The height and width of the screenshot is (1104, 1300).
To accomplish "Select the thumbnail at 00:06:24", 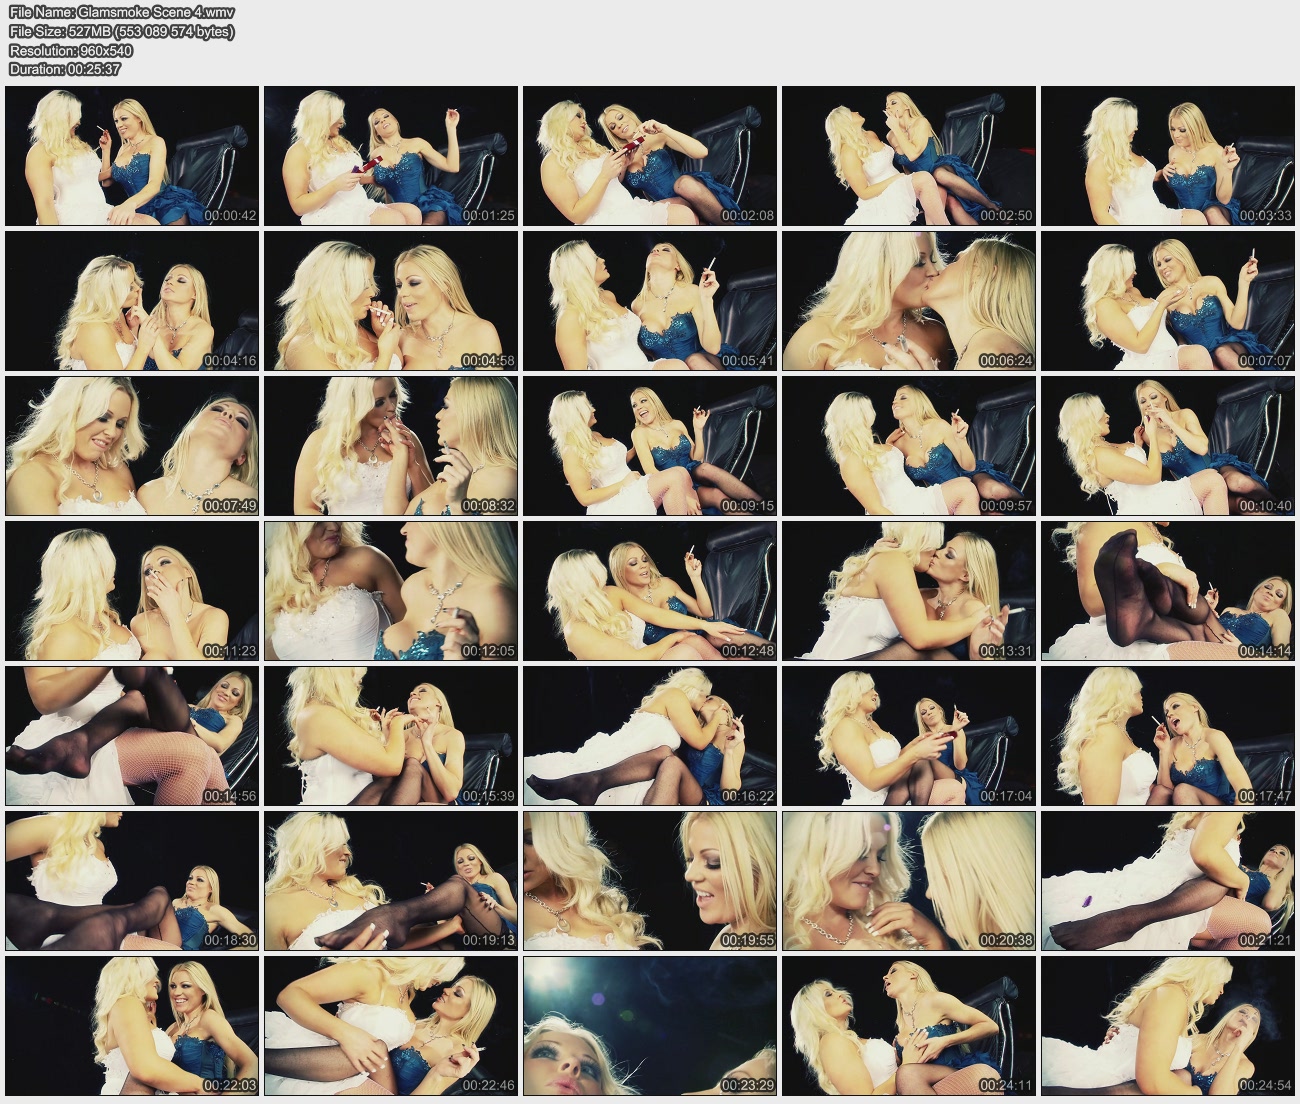I will (x=909, y=301).
